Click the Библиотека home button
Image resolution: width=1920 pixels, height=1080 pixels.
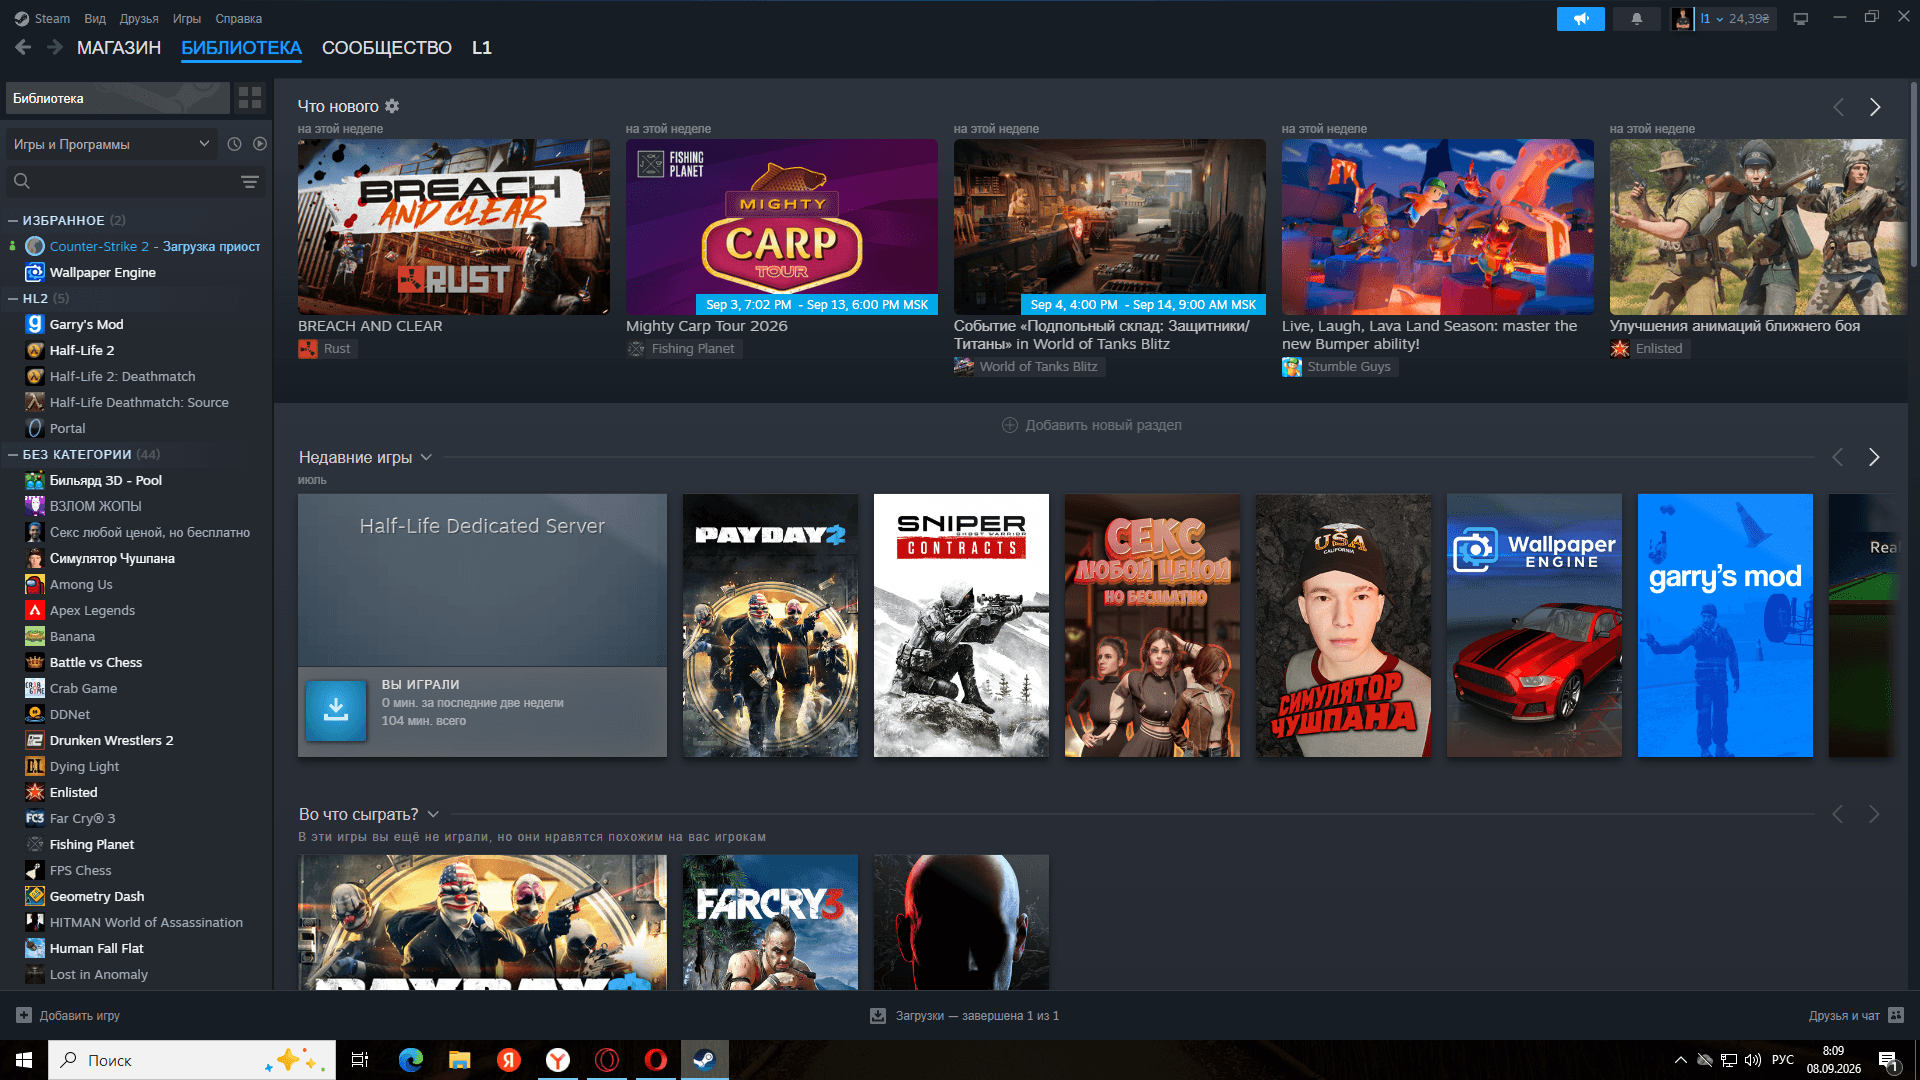118,98
